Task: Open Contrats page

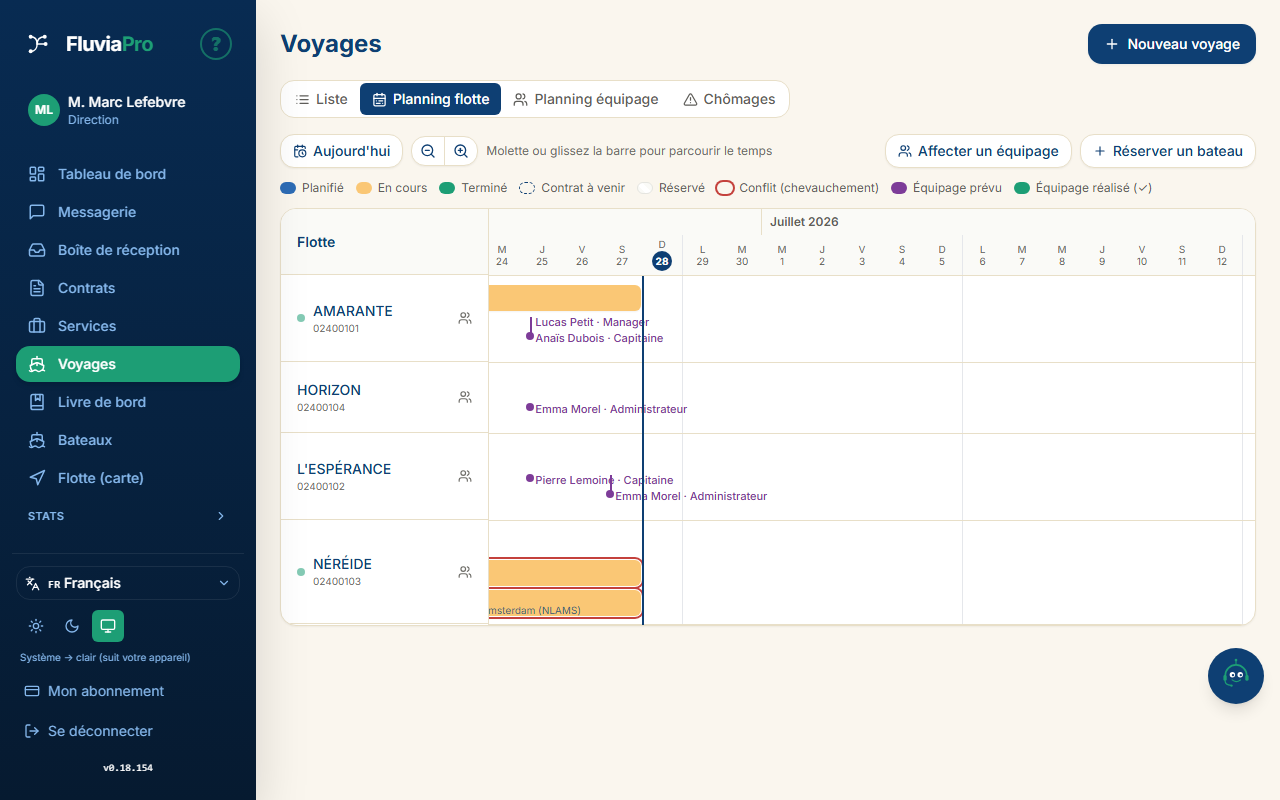Action: [x=128, y=288]
